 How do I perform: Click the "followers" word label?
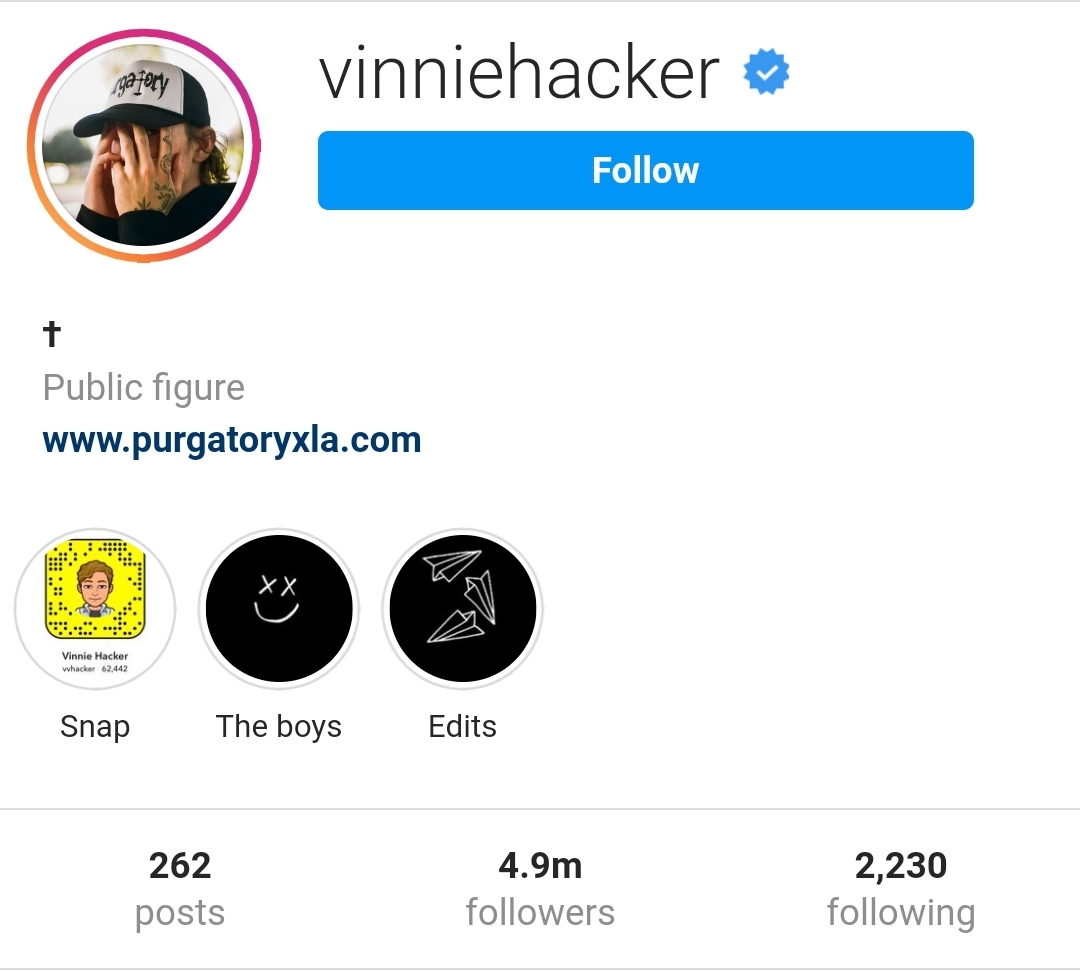tap(541, 913)
